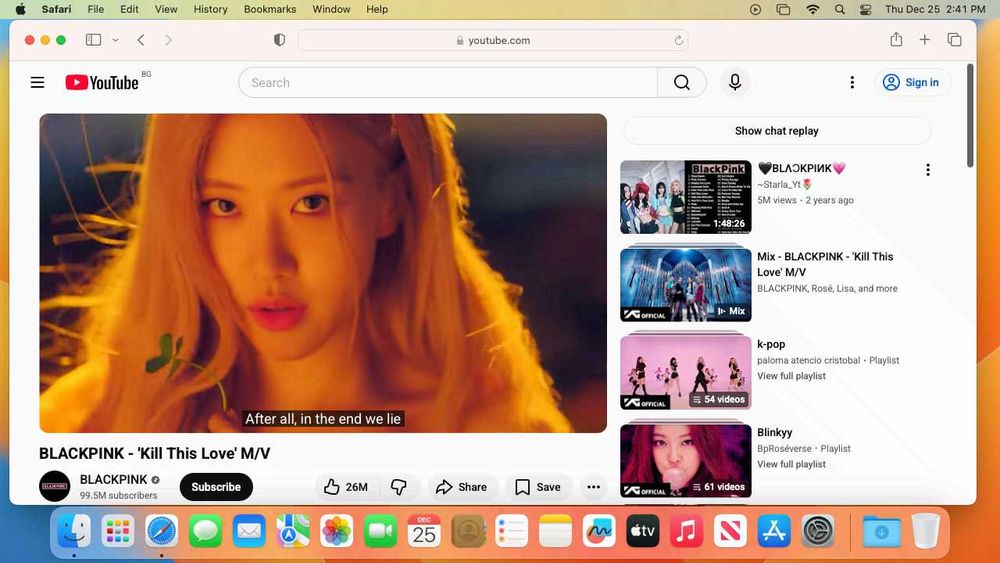Open YouTube settings three-dot icon
The image size is (1000, 563).
[x=852, y=82]
